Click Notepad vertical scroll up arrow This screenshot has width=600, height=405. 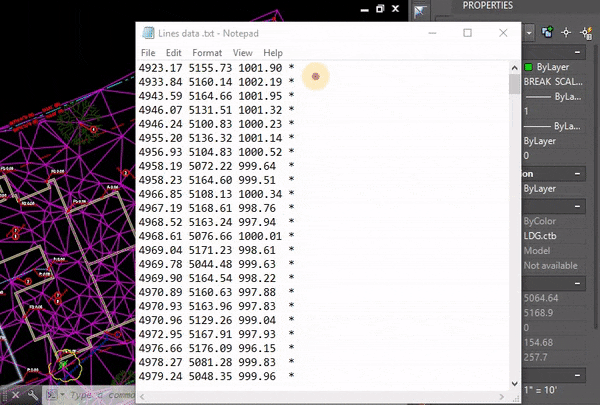coord(515,68)
